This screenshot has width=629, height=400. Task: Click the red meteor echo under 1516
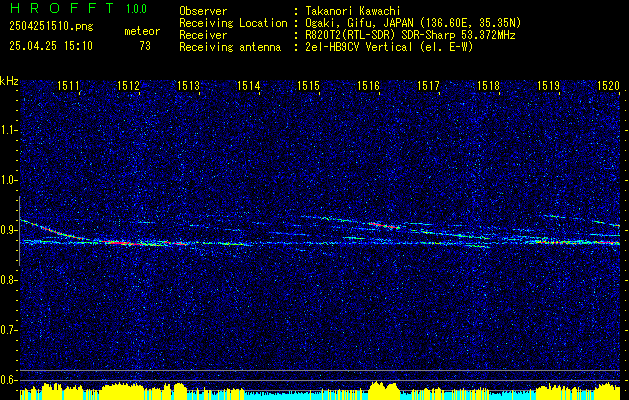(384, 225)
